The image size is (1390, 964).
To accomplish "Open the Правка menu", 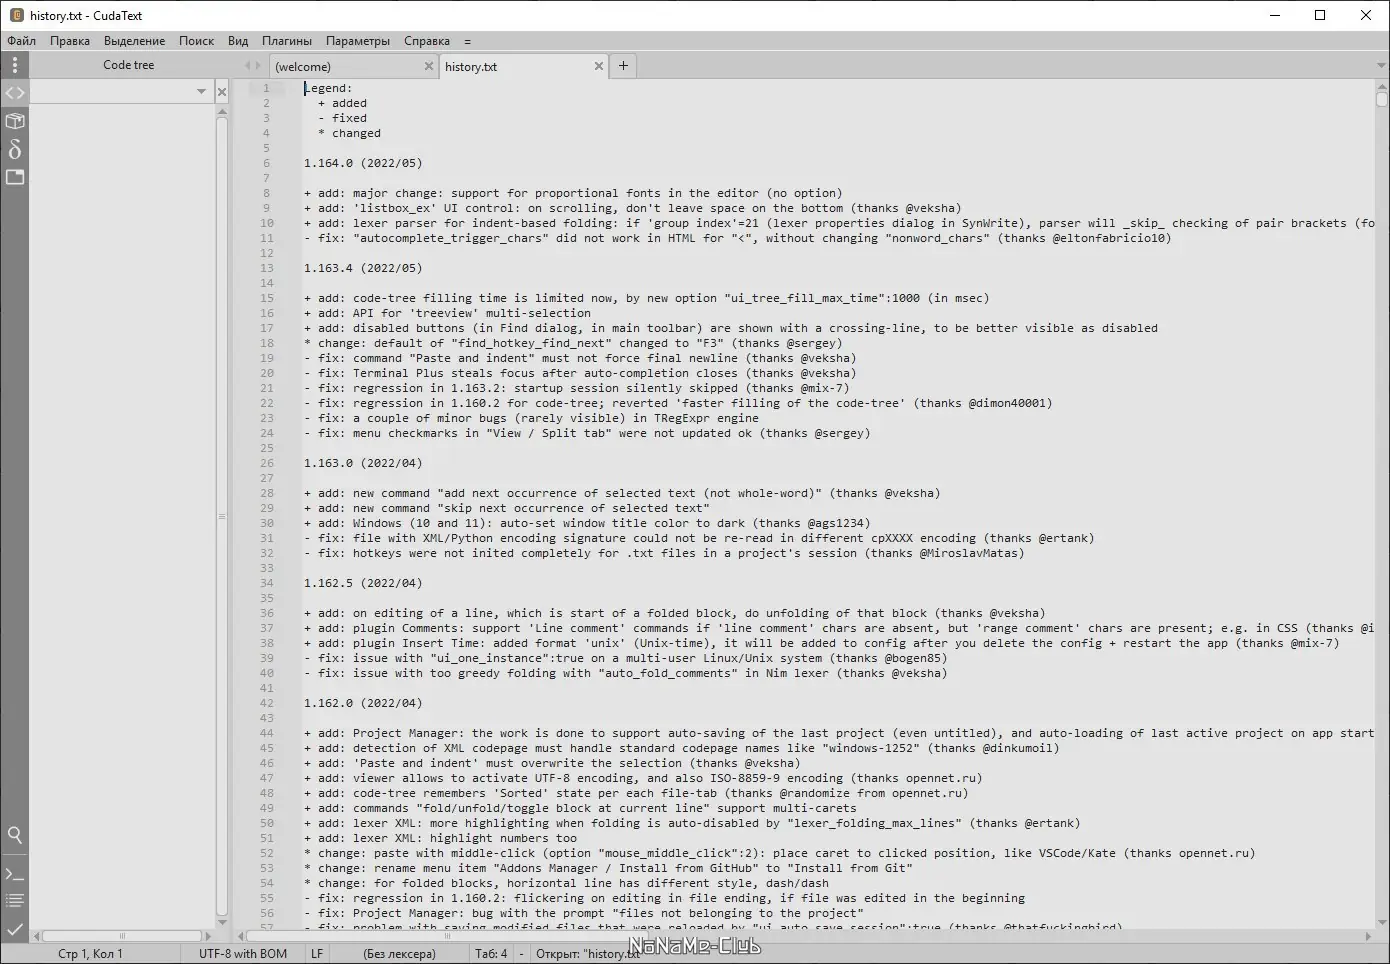I will click(x=70, y=41).
